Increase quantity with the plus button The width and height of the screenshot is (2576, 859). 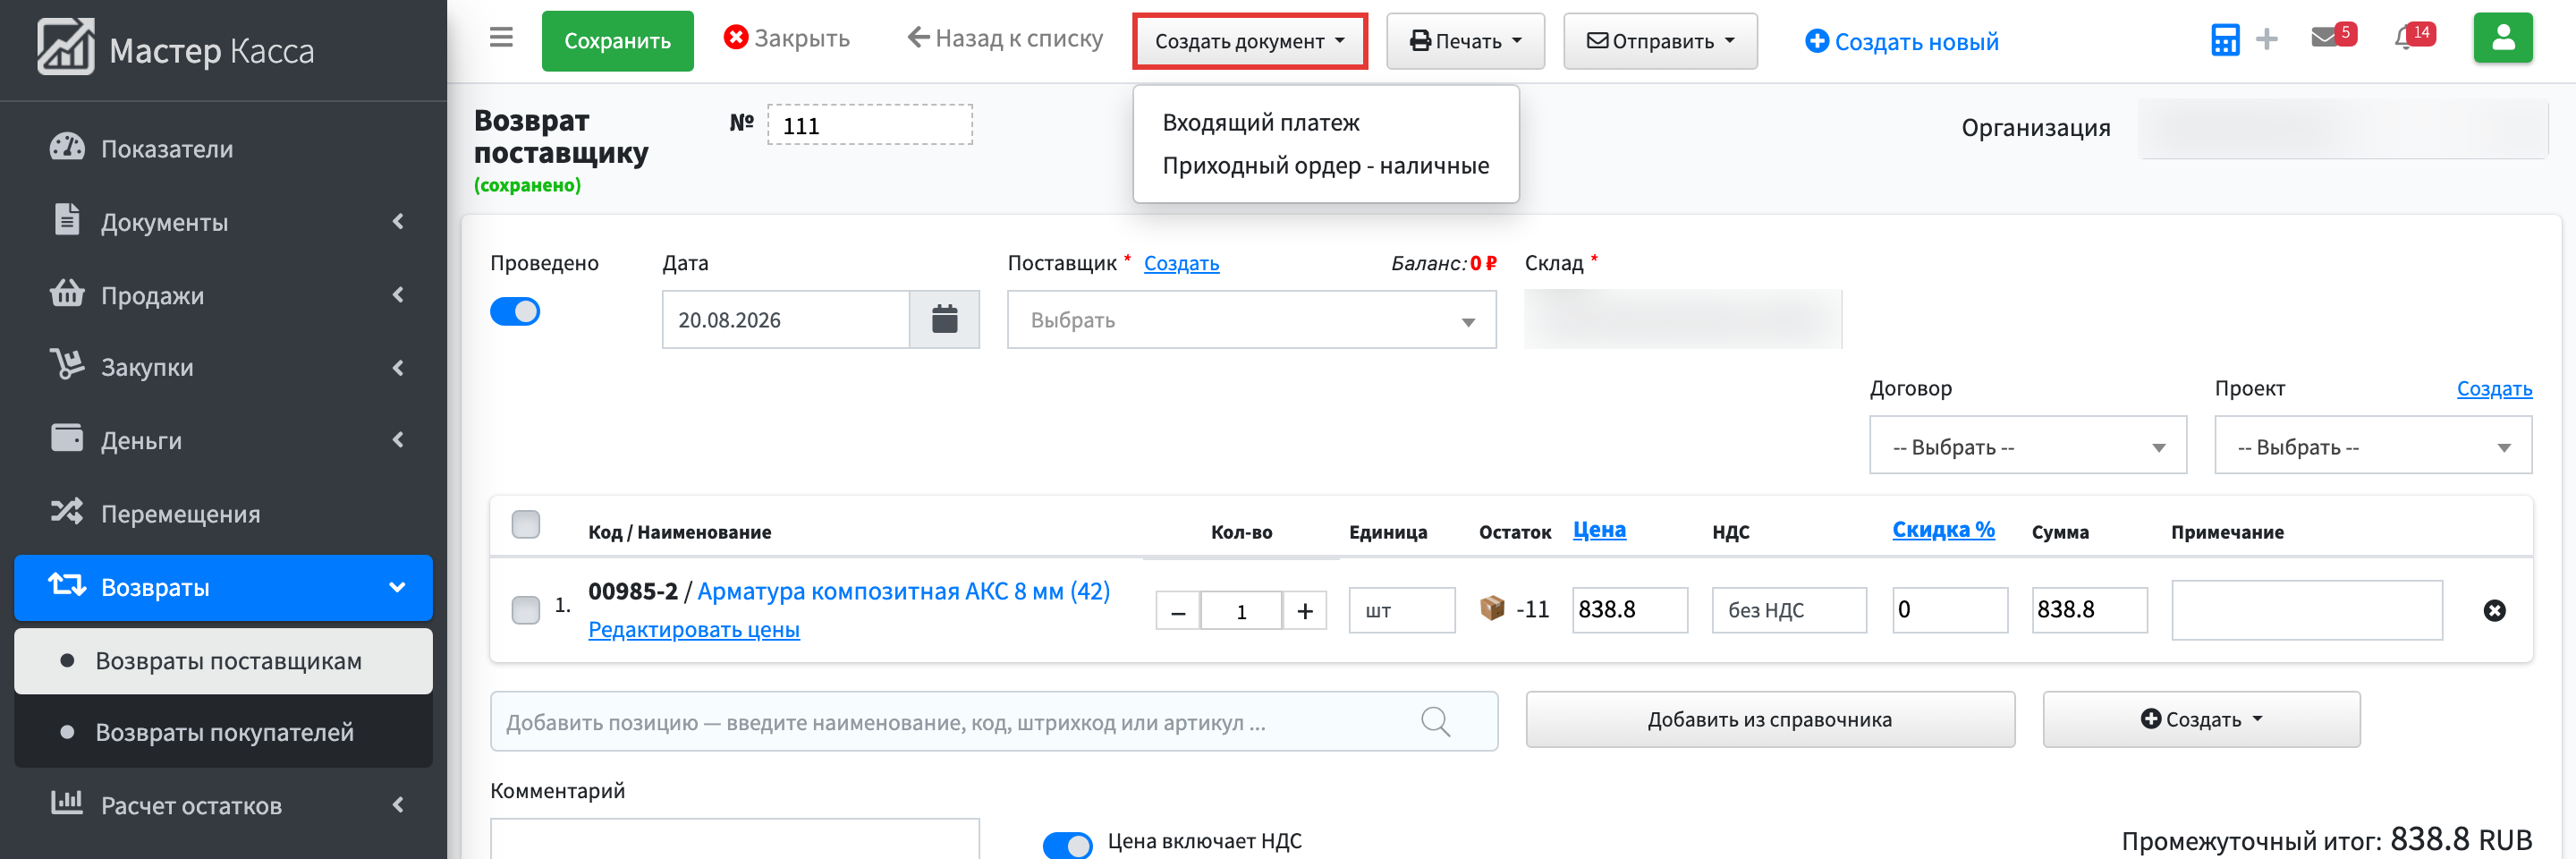pos(1304,611)
